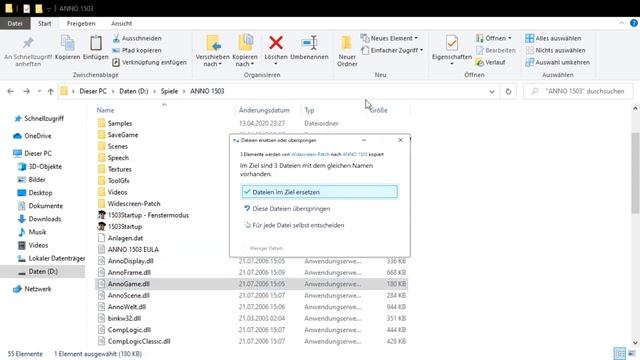Click Pfad kopieren in ribbon
The height and width of the screenshot is (360, 640).
click(x=137, y=50)
